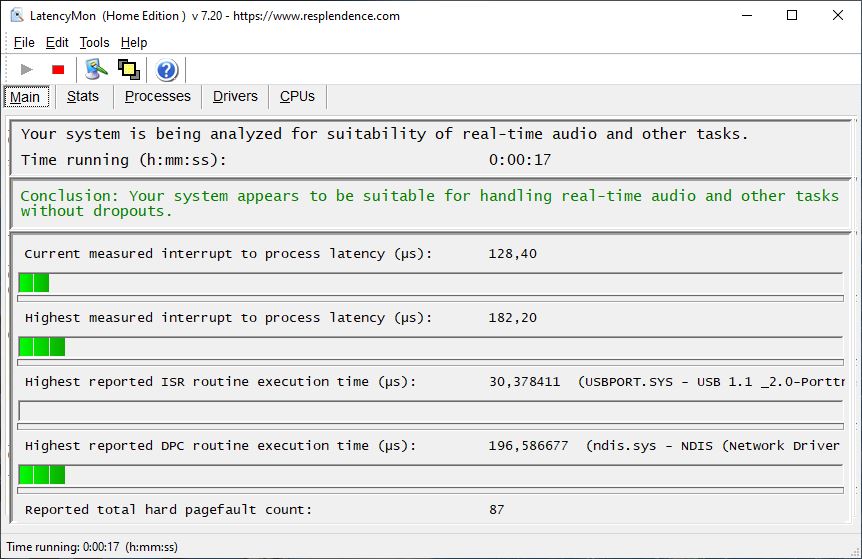Click the grey Start monitoring play button

(27, 69)
